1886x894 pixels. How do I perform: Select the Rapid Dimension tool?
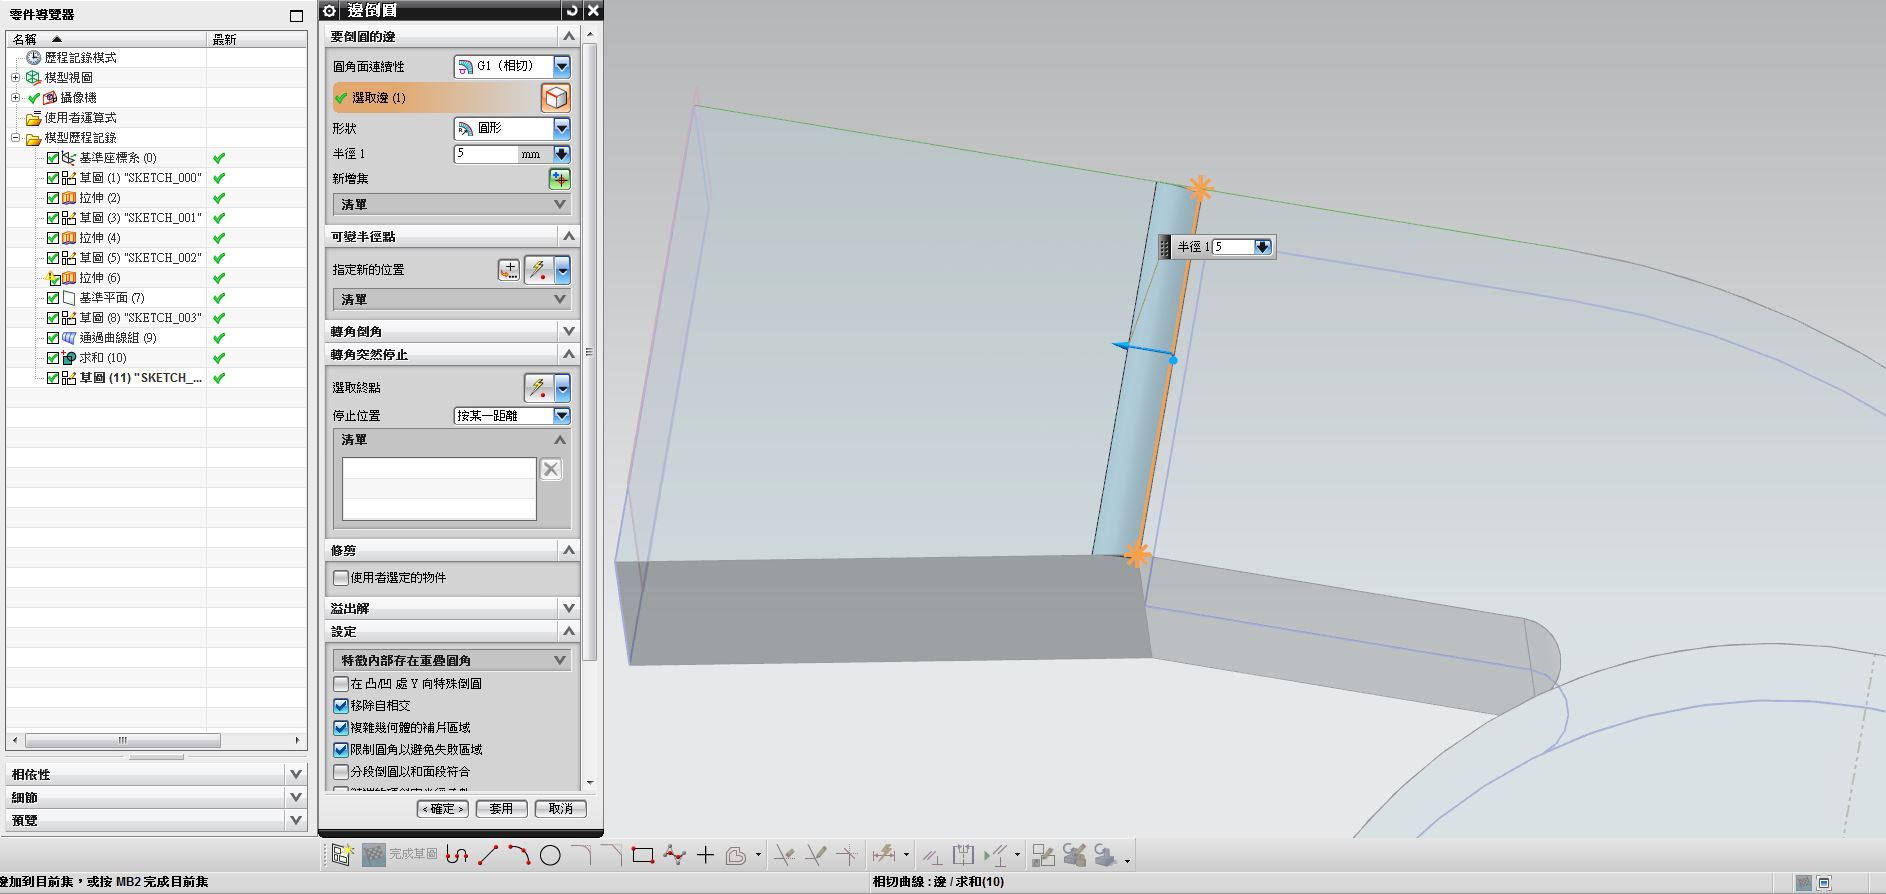[x=884, y=855]
